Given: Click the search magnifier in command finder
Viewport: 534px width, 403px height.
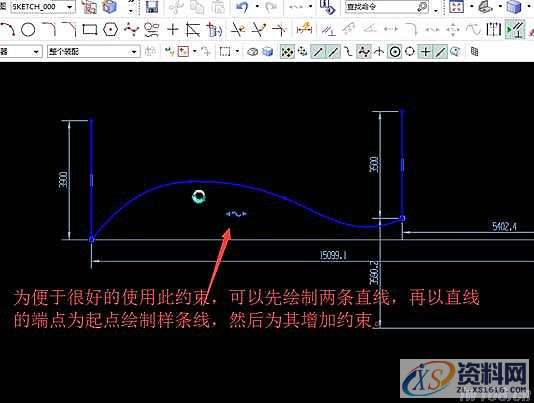Looking at the screenshot, I should [x=422, y=7].
